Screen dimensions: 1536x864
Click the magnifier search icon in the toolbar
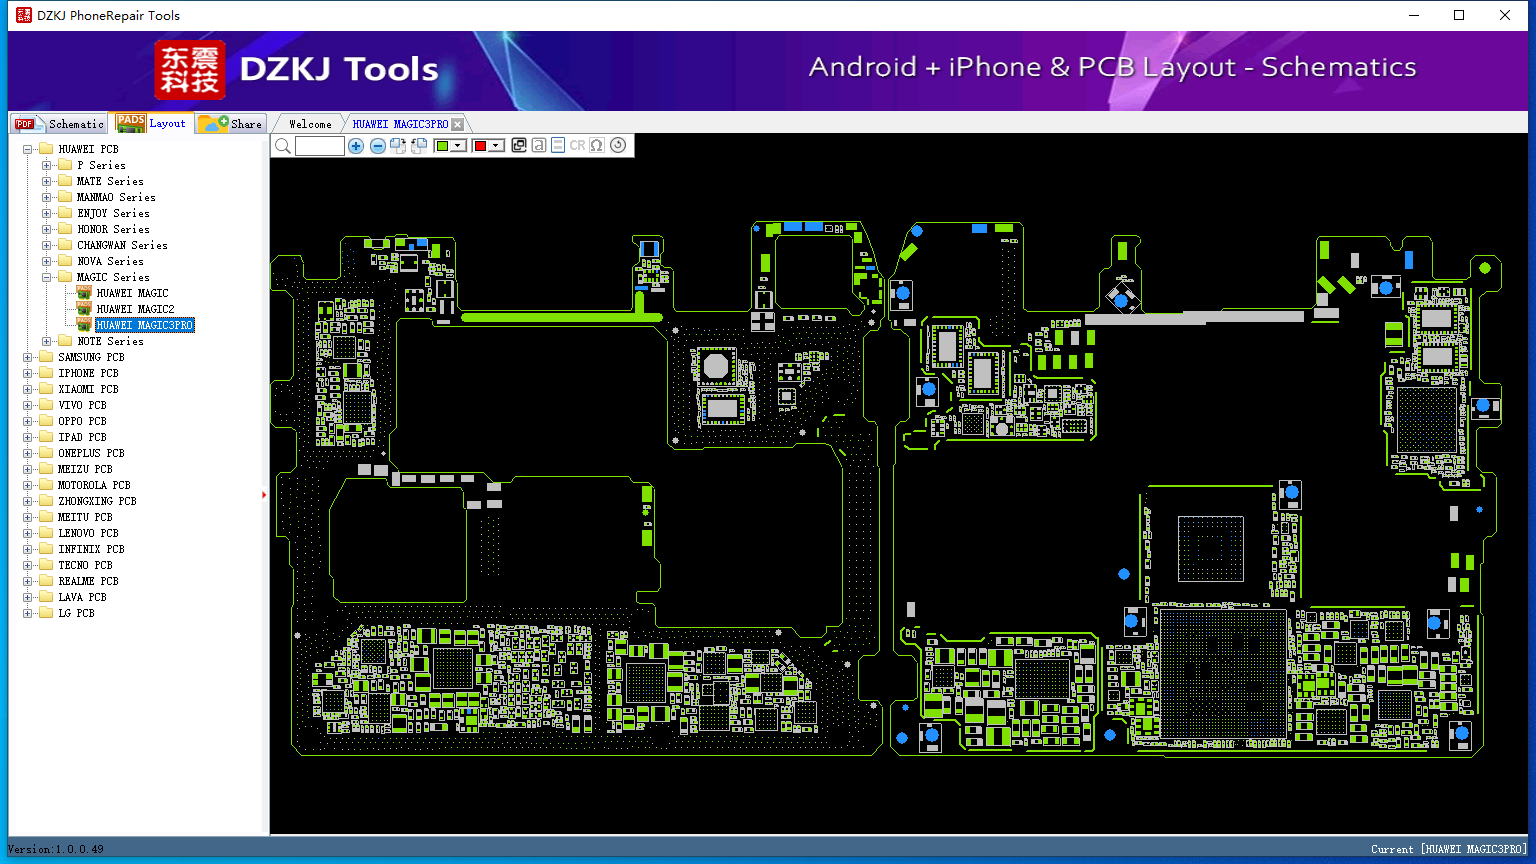click(283, 146)
